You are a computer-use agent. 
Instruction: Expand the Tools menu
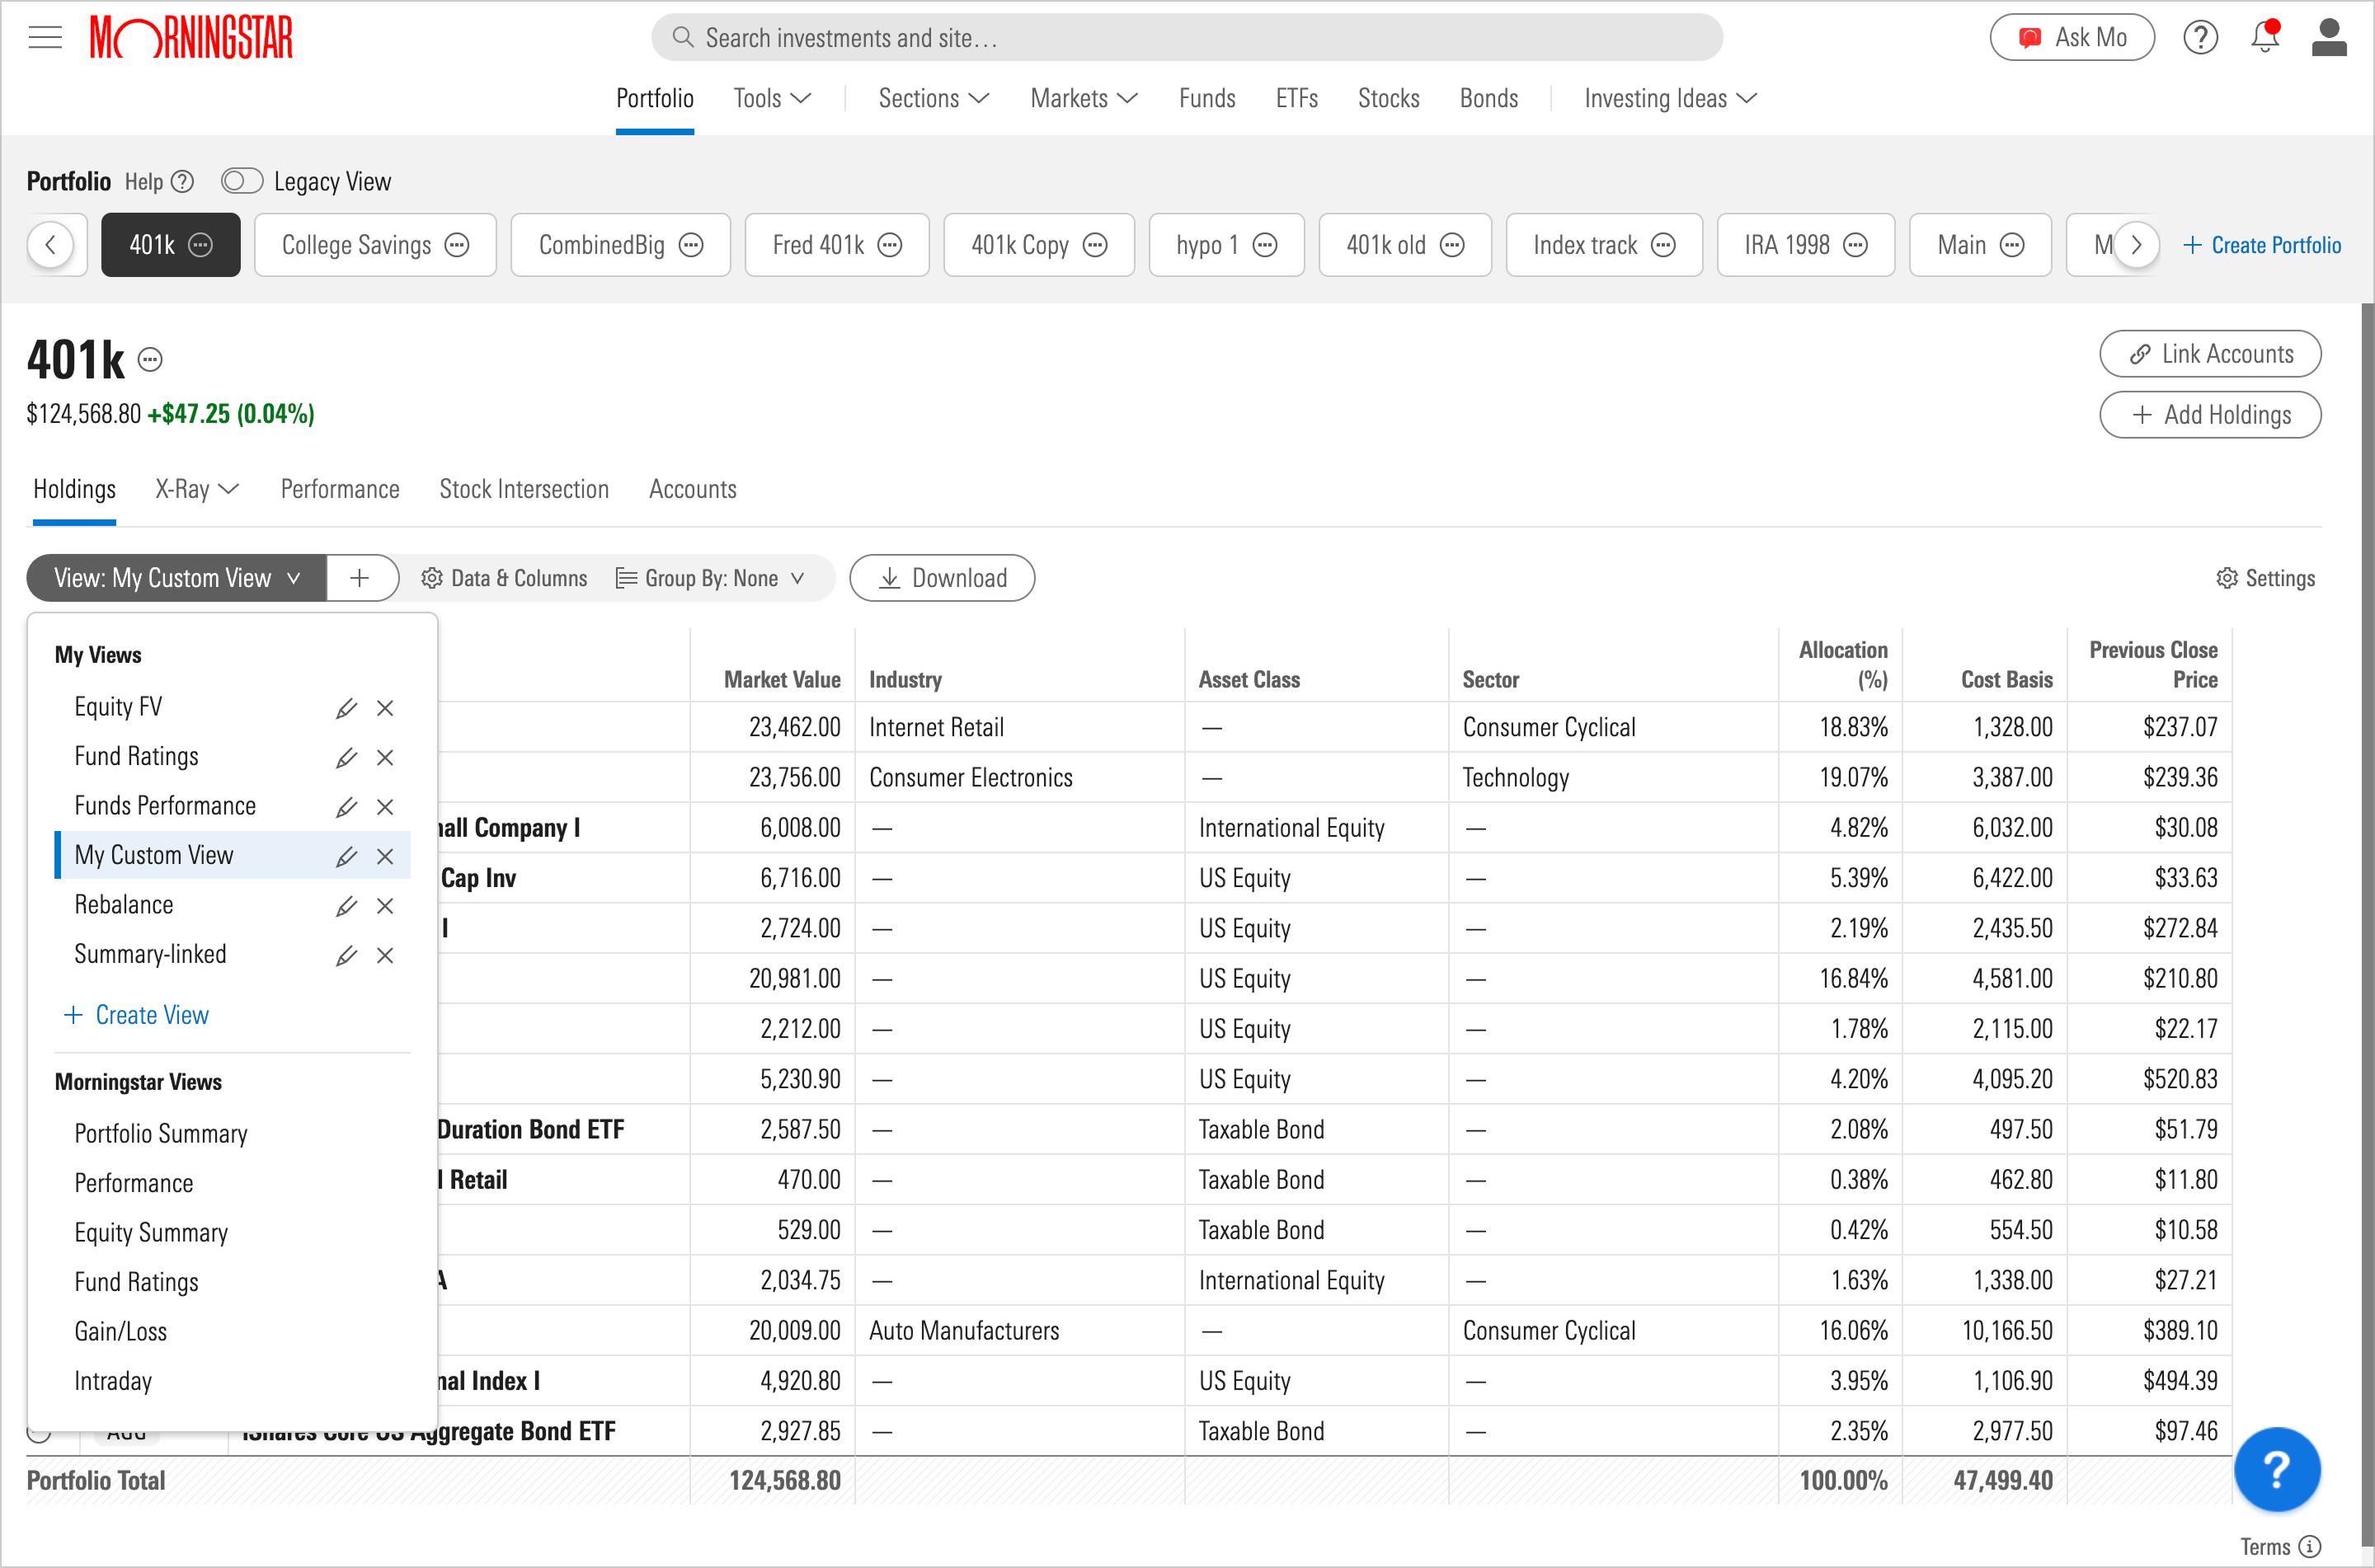pyautogui.click(x=772, y=98)
